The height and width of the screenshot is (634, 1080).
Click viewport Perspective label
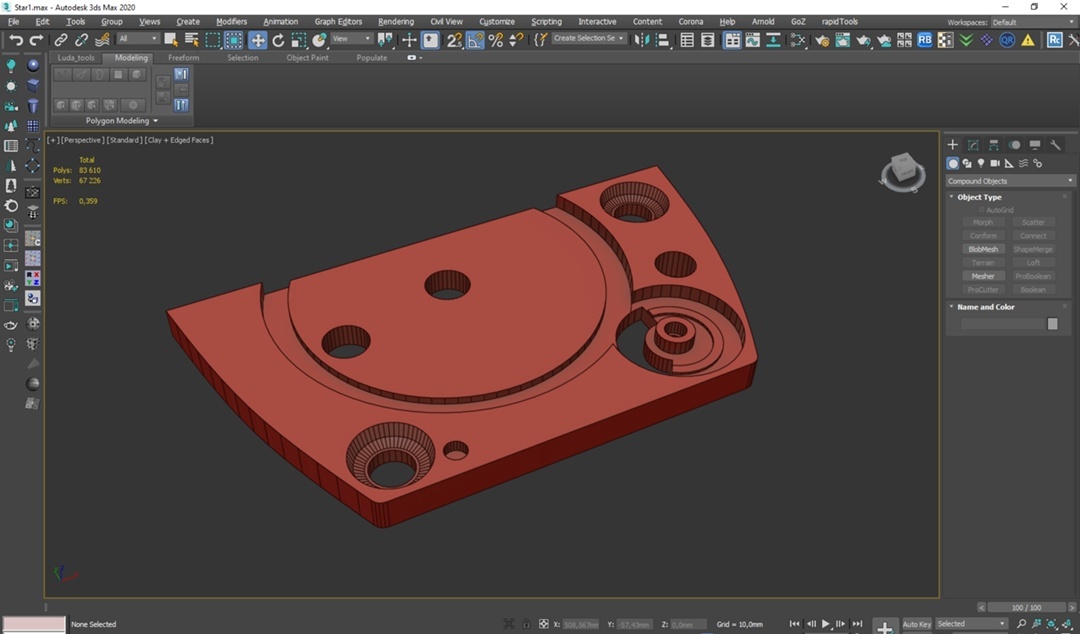pyautogui.click(x=83, y=140)
